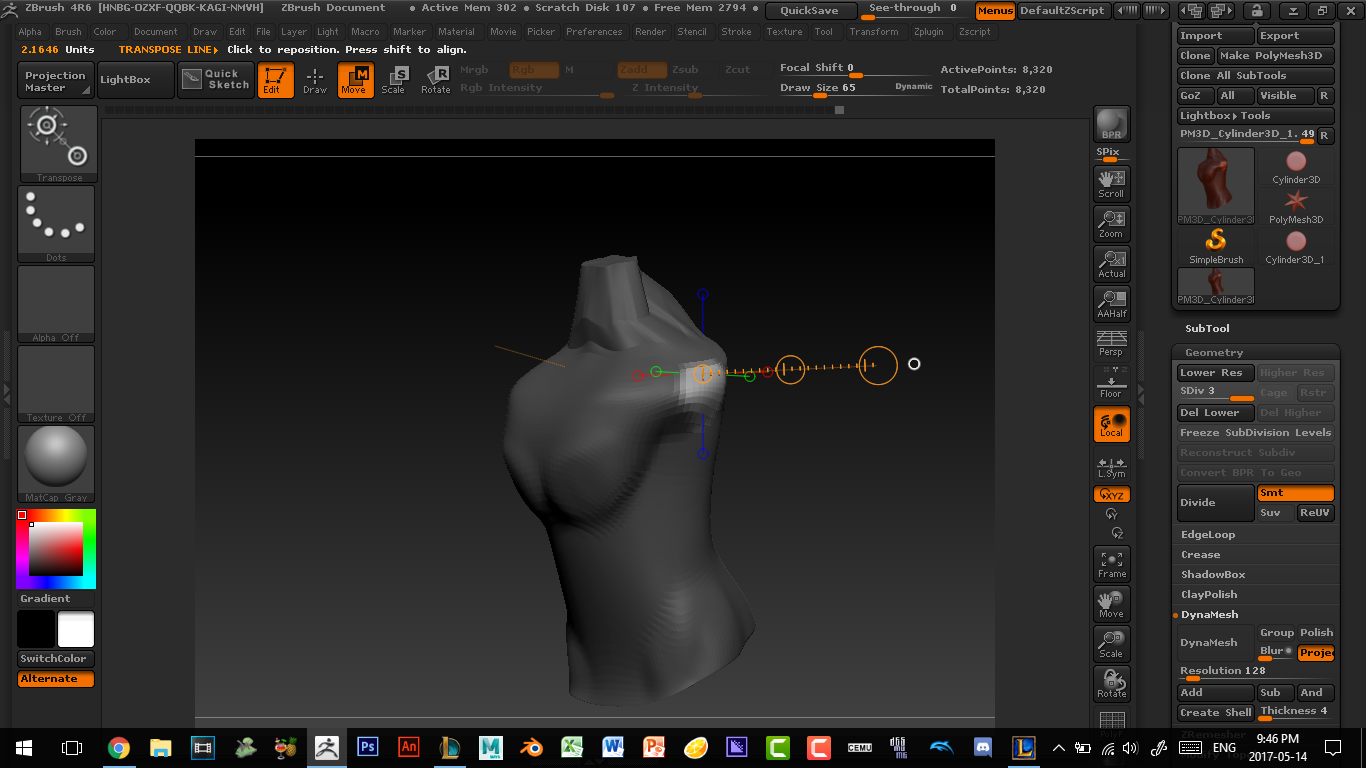The height and width of the screenshot is (768, 1366).
Task: Show hidden system tray icons
Action: [1059, 747]
